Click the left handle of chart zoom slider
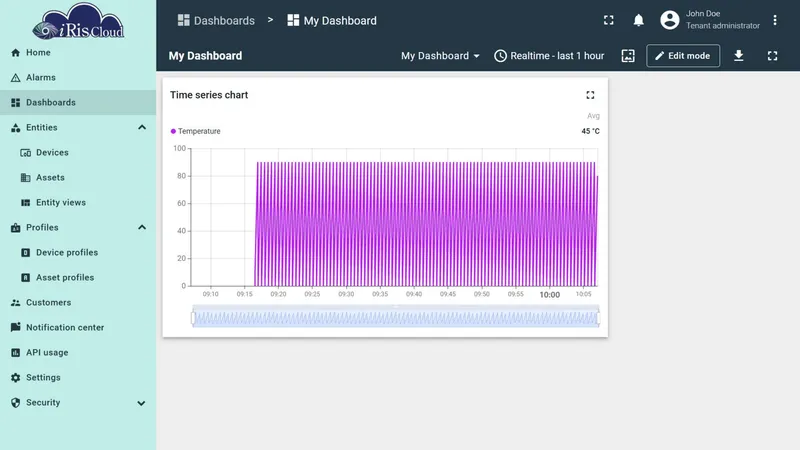 193,318
